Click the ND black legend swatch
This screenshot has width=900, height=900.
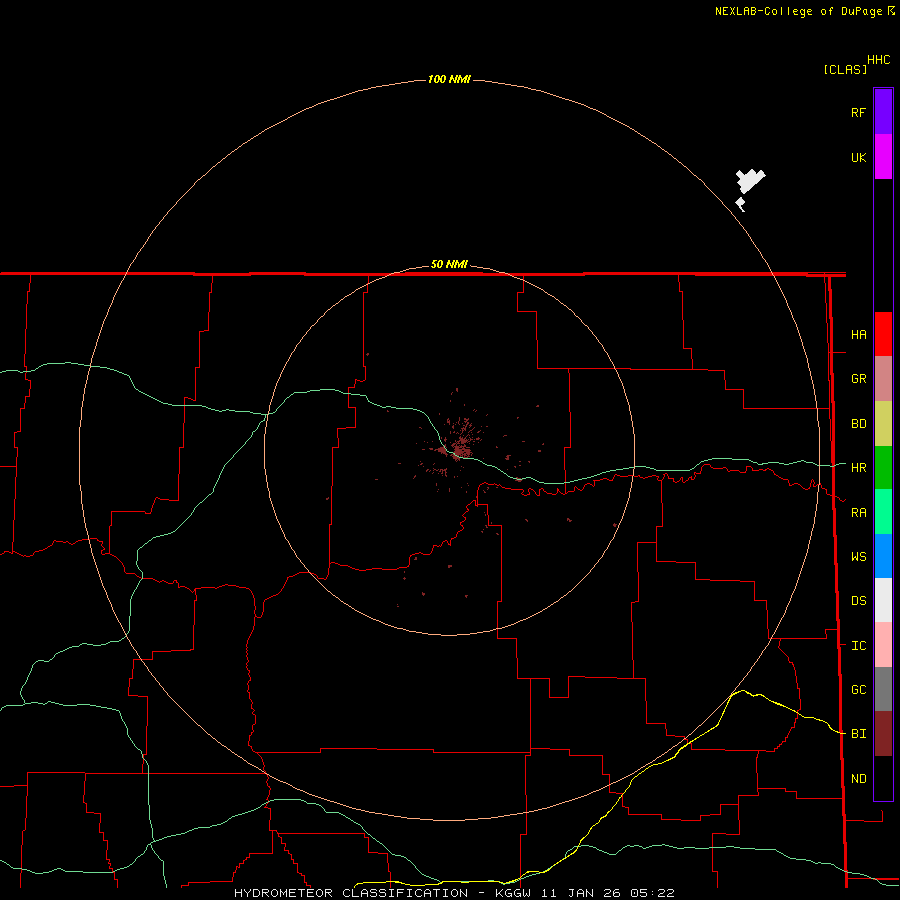(883, 778)
